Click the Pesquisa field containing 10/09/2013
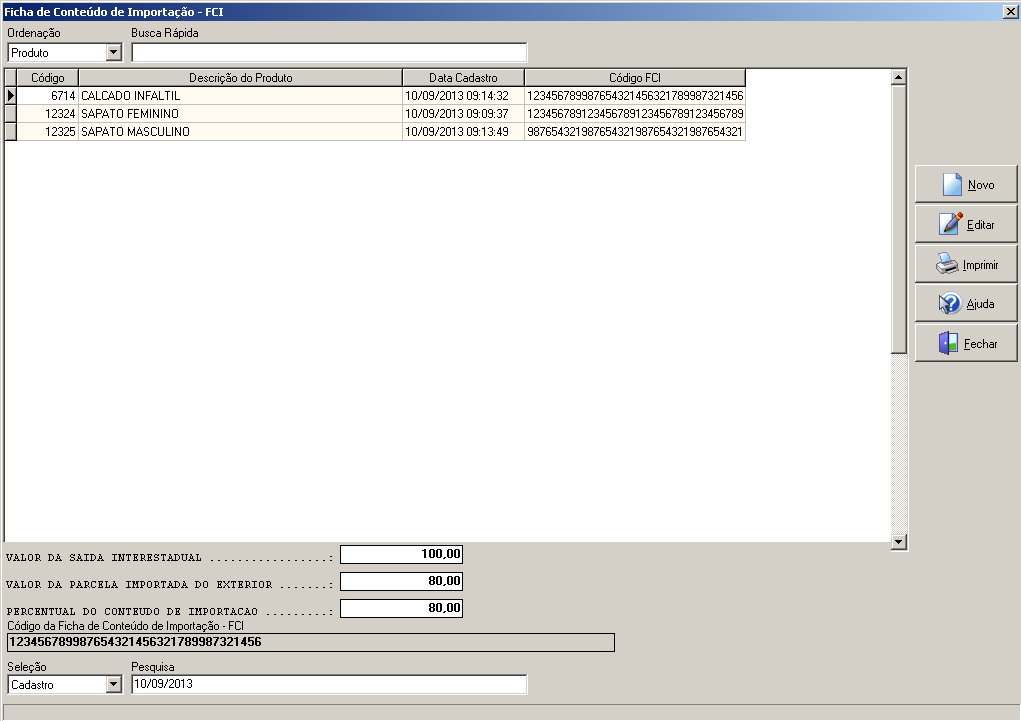Image resolution: width=1021 pixels, height=721 pixels. coord(329,684)
